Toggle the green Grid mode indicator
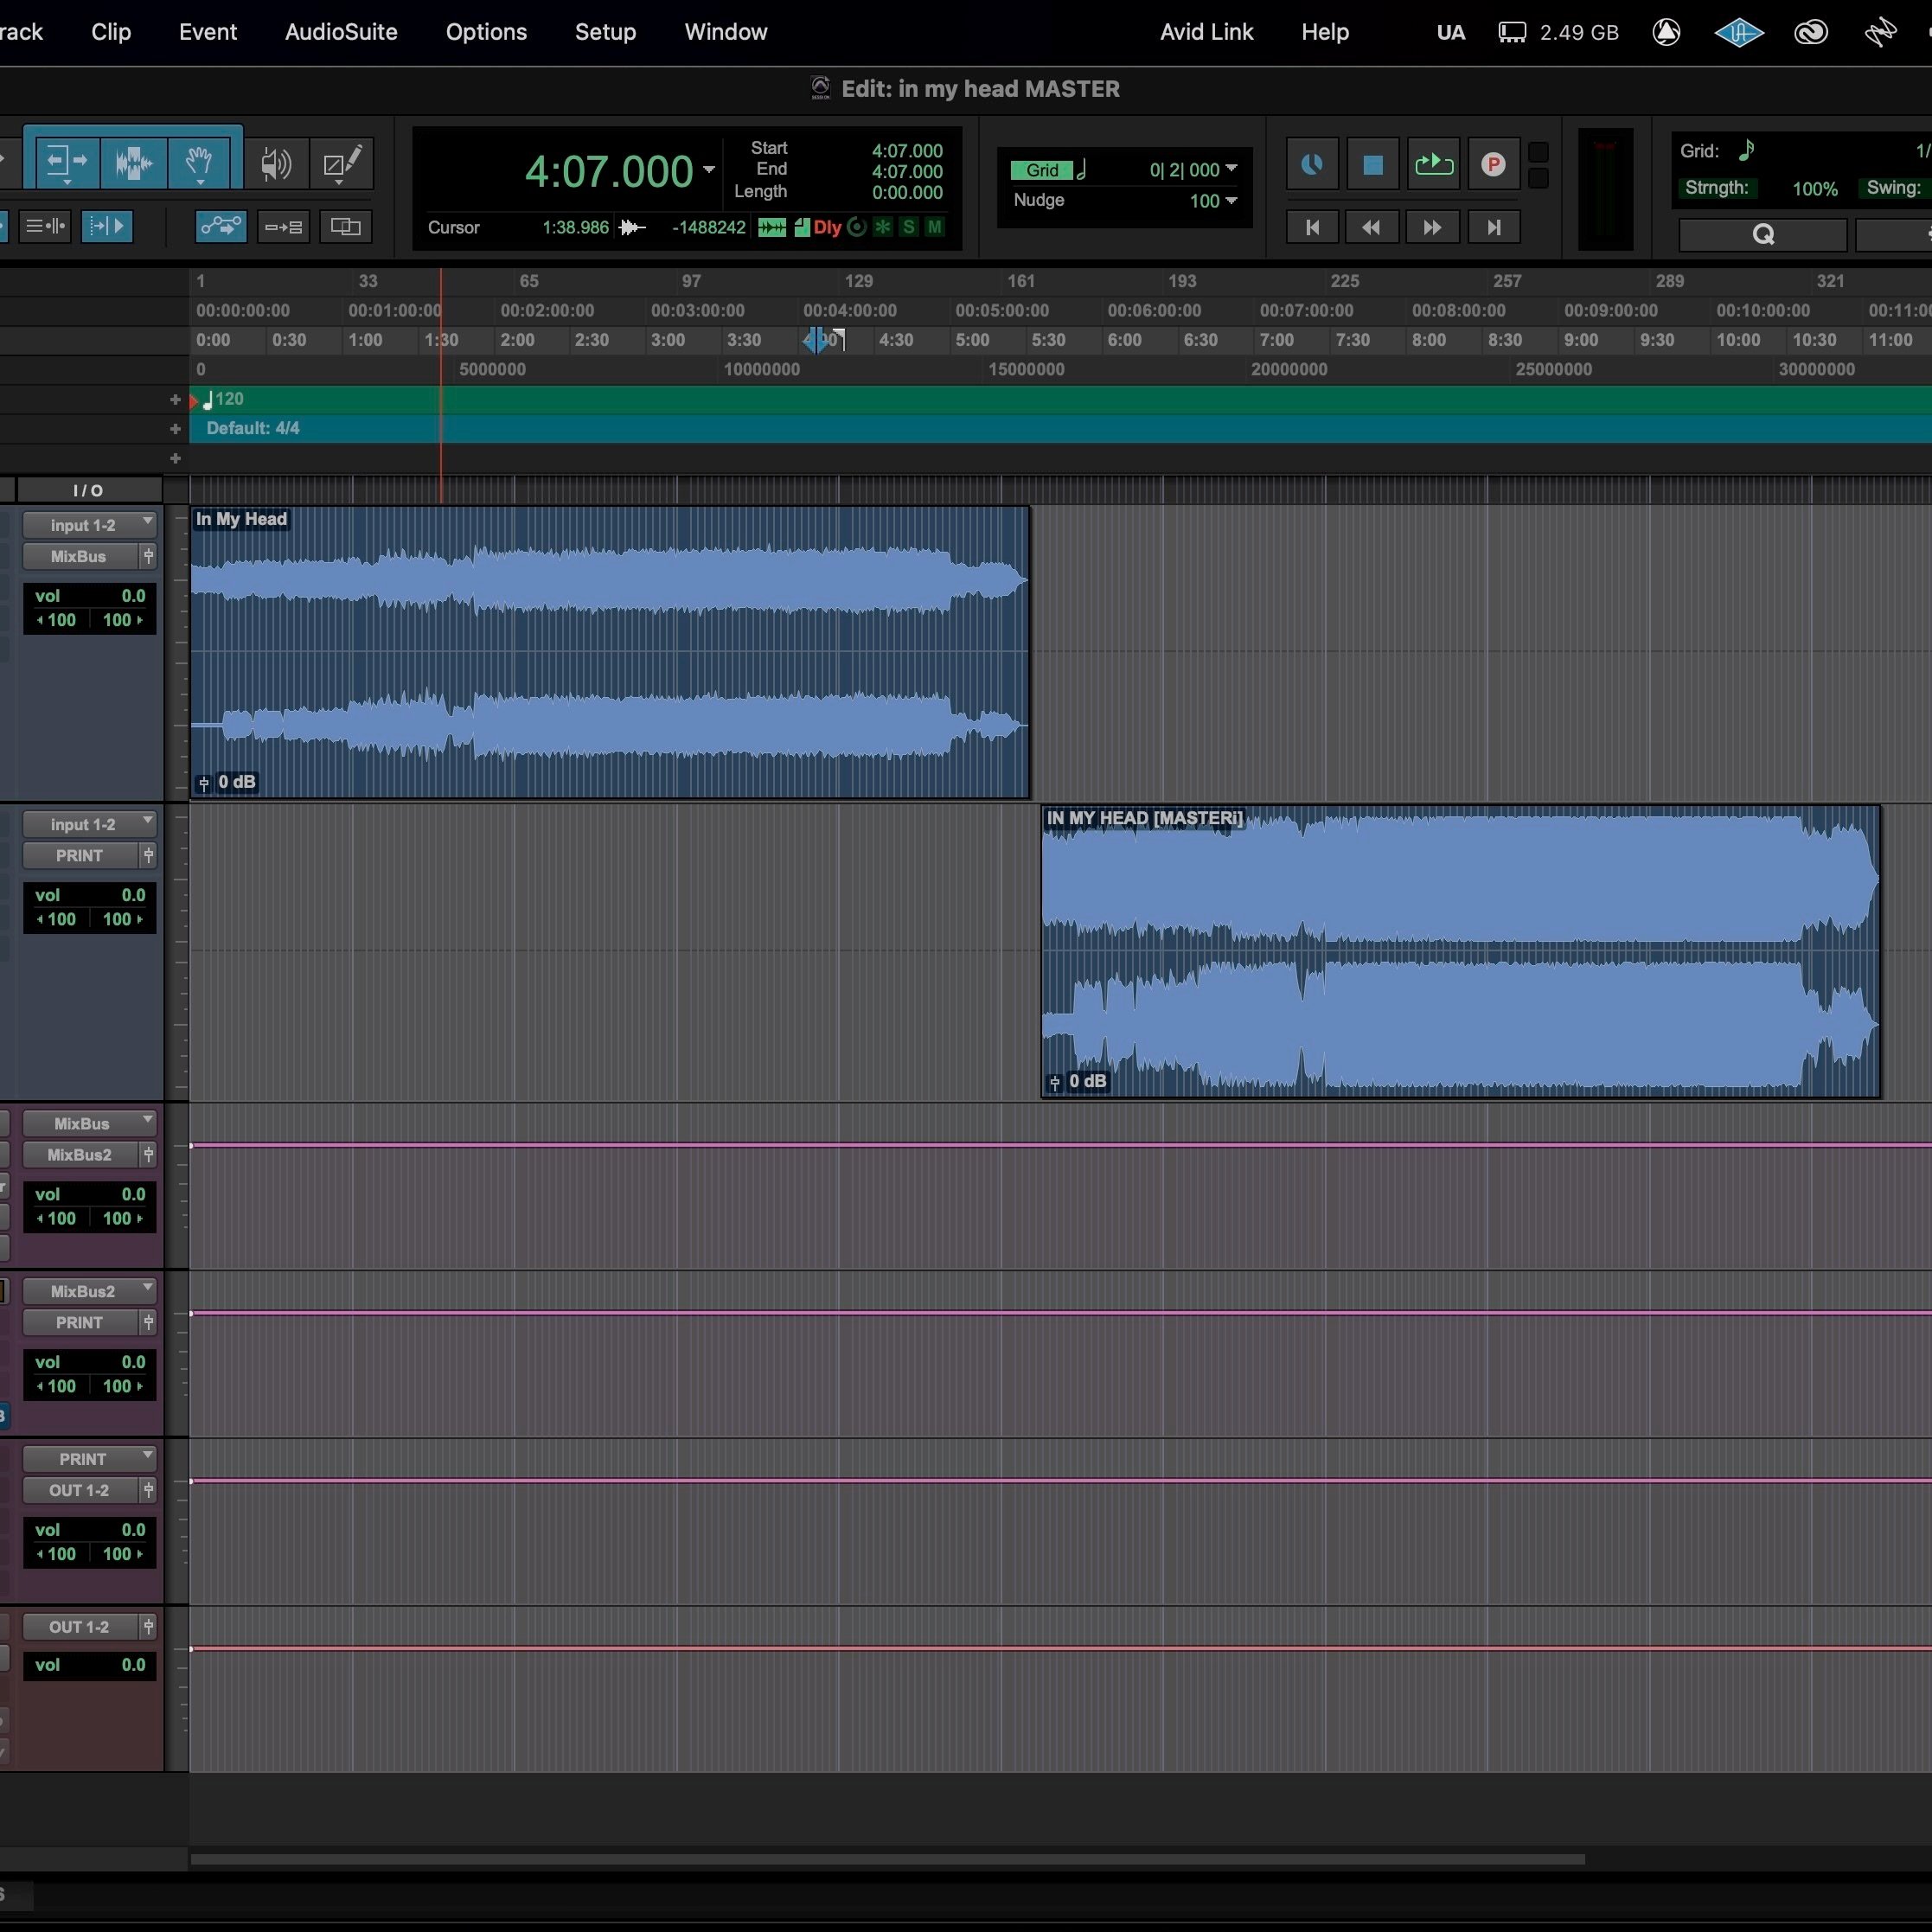Image resolution: width=1932 pixels, height=1932 pixels. 1041,170
